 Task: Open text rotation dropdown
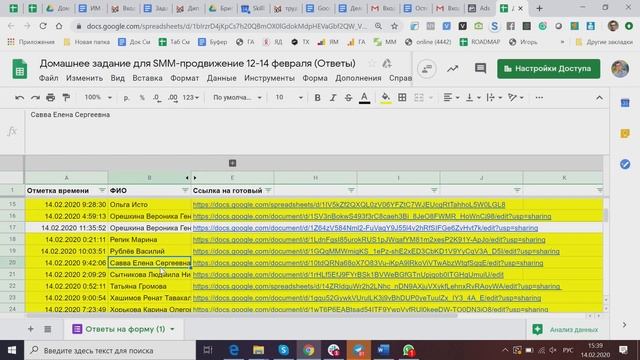pyautogui.click(x=516, y=98)
